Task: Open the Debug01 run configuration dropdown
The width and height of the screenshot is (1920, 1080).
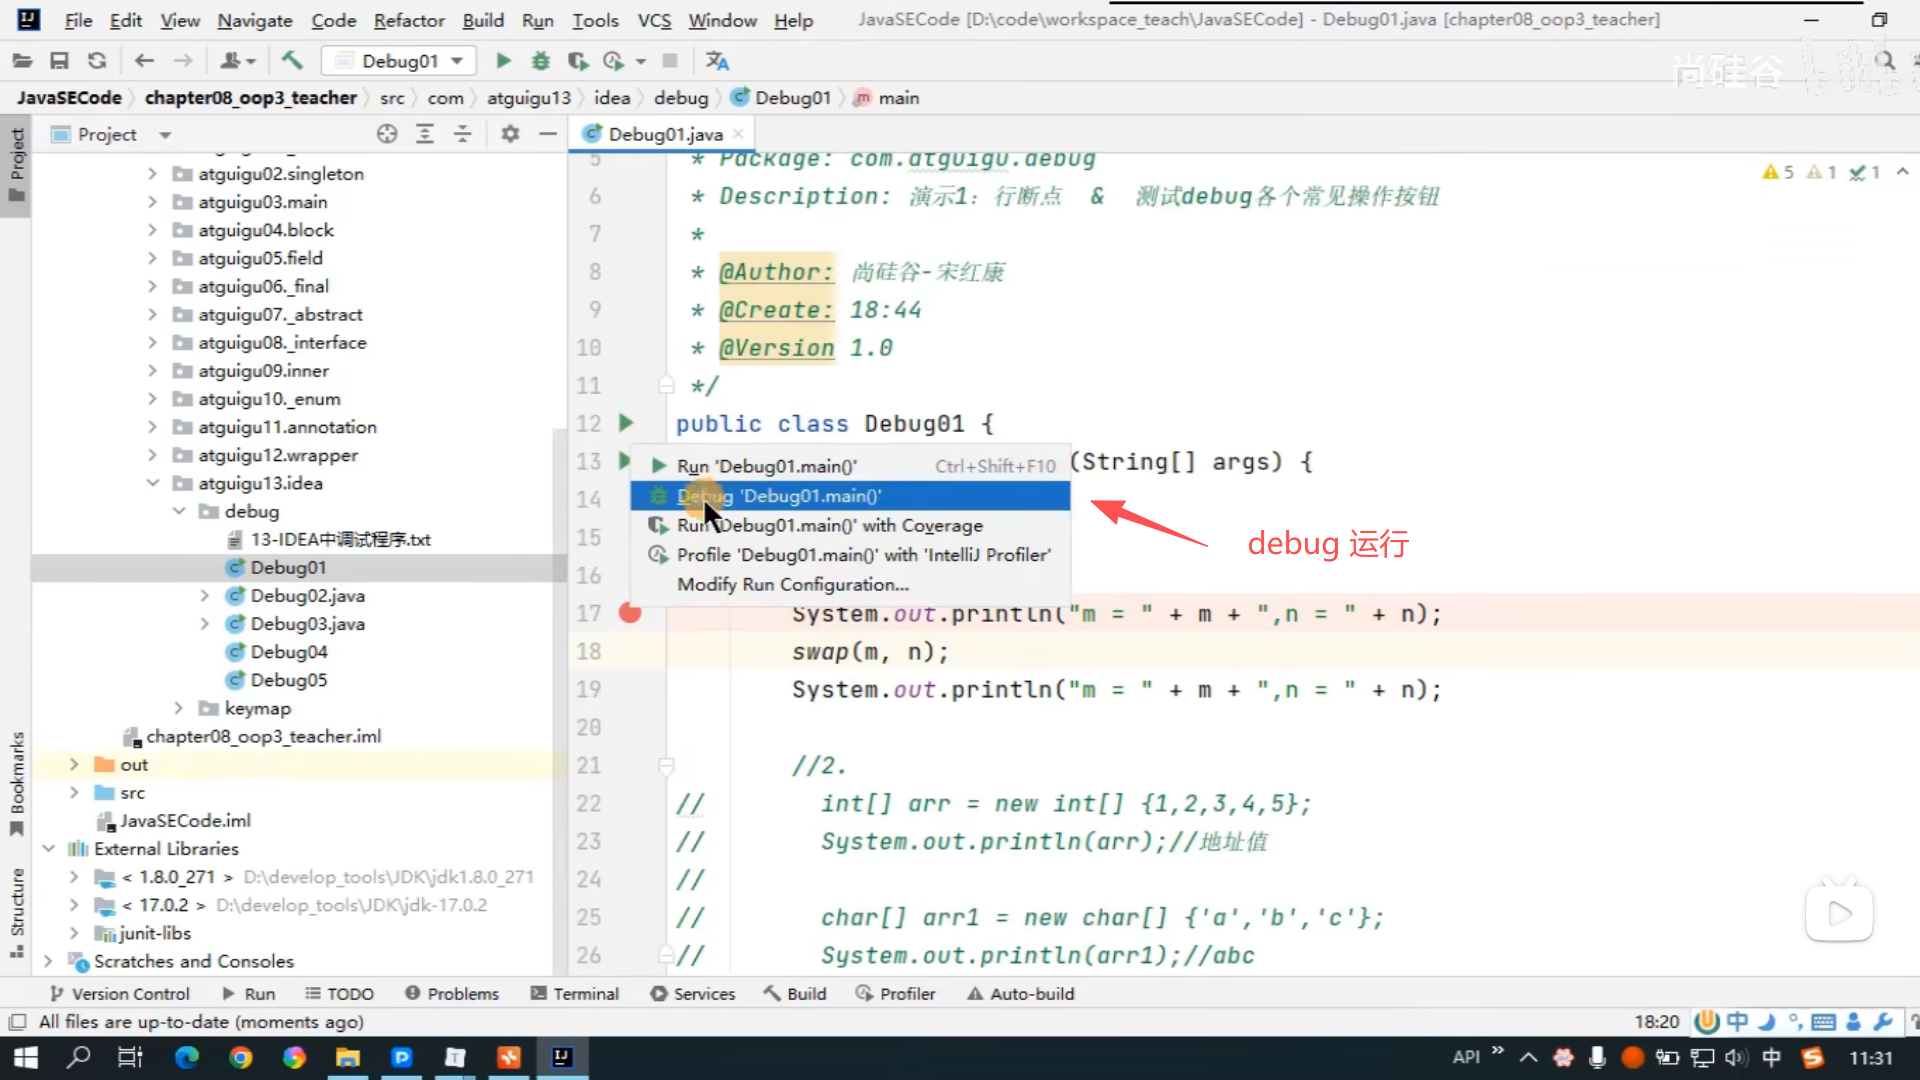Action: [x=399, y=61]
